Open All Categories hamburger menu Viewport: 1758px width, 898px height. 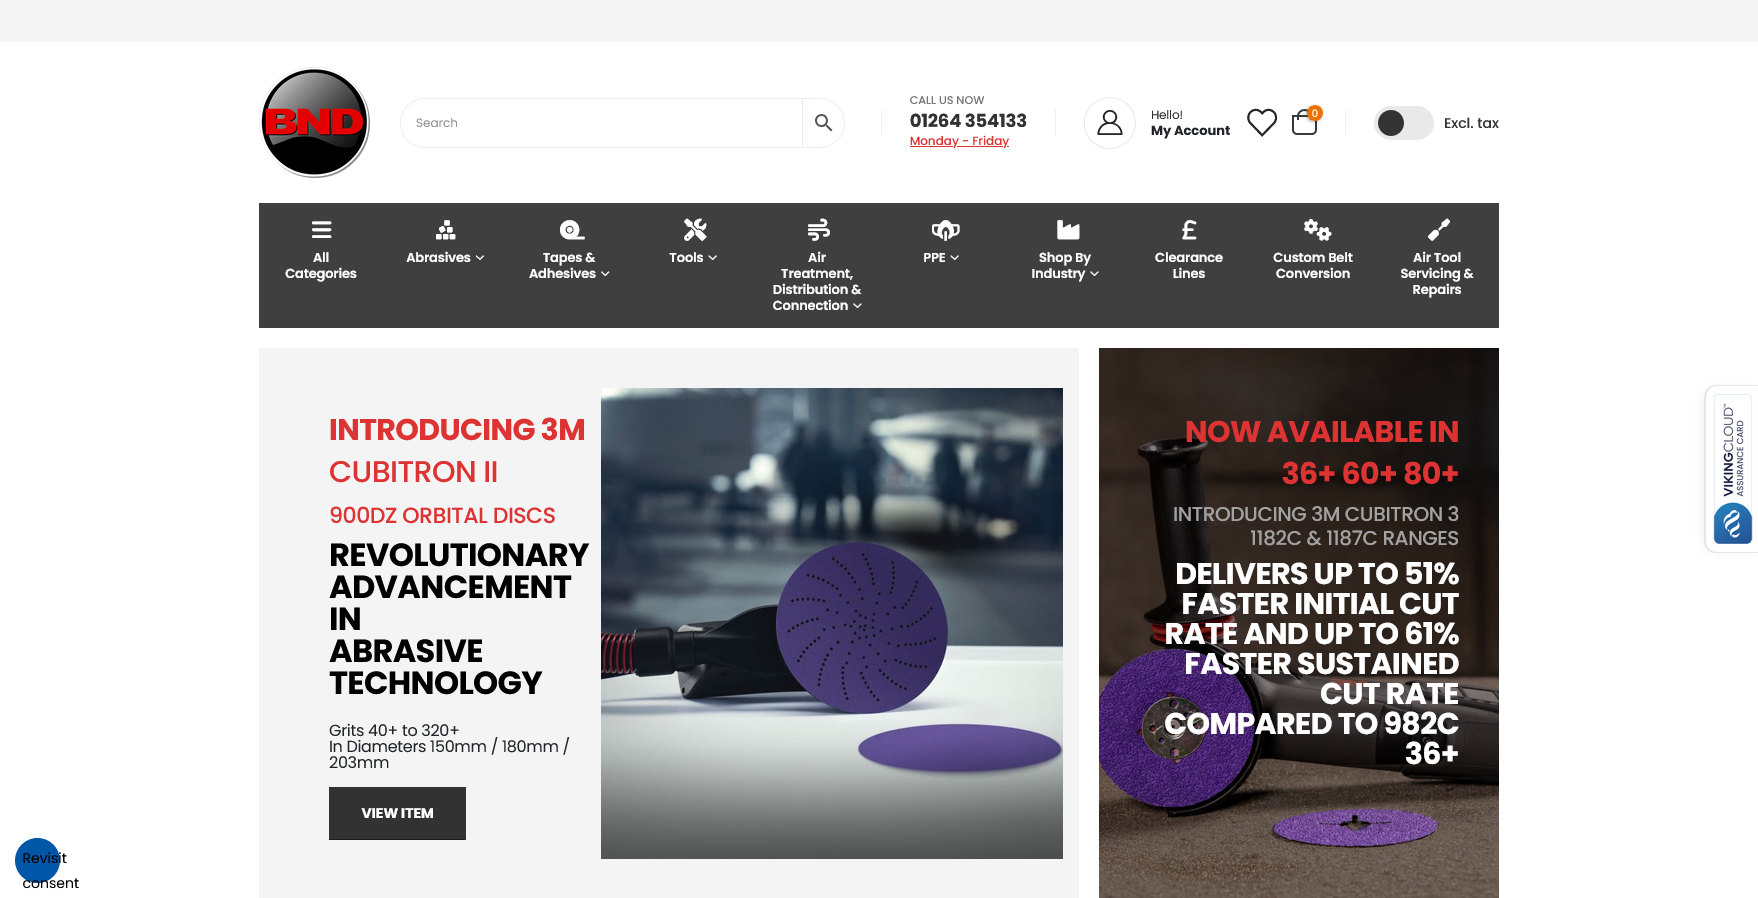pyautogui.click(x=321, y=230)
